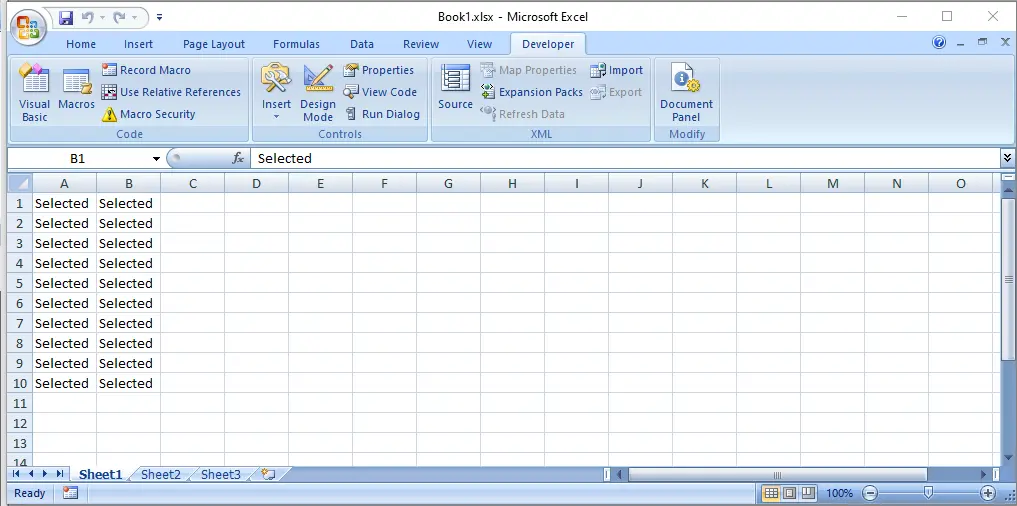1017x506 pixels.
Task: Click the vertical scrollbar
Action: point(1008,280)
